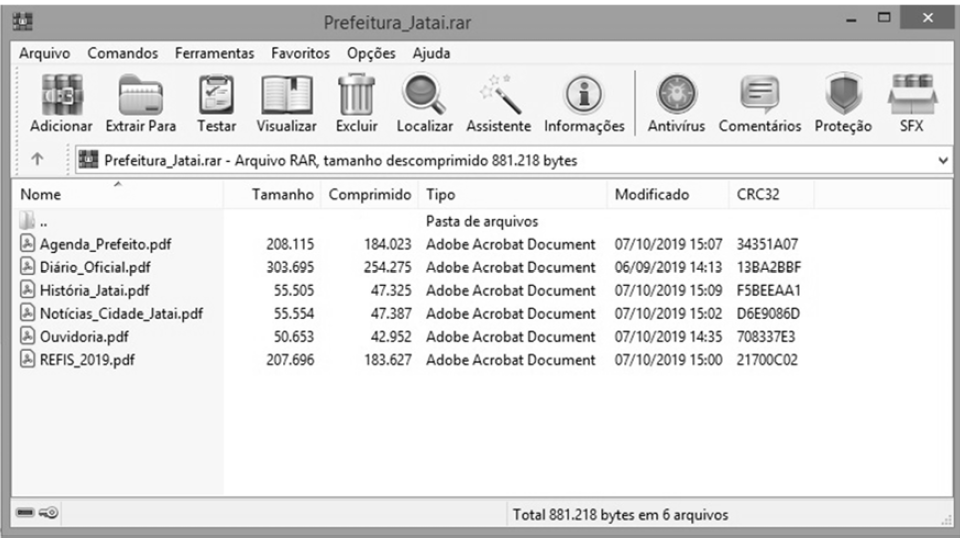Click the Adicionar toolbar icon
960x541 pixels.
[x=61, y=104]
